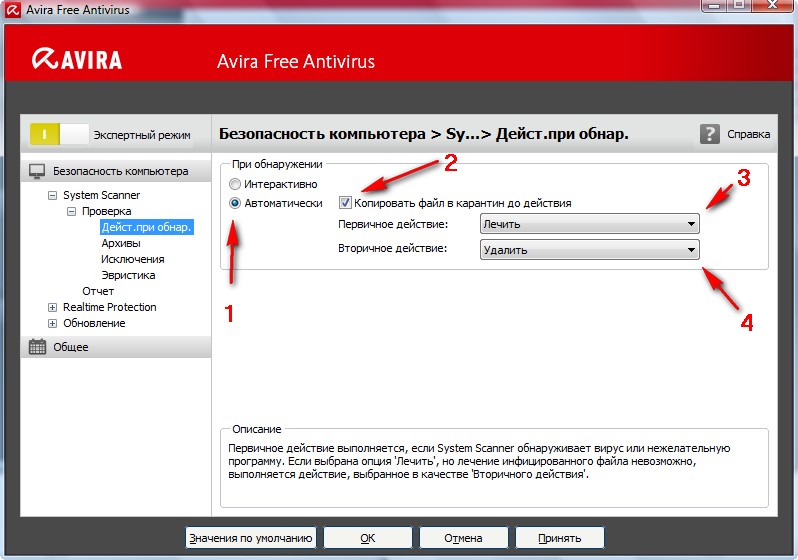Select Исключения in the tree
The width and height of the screenshot is (798, 560).
coord(132,259)
